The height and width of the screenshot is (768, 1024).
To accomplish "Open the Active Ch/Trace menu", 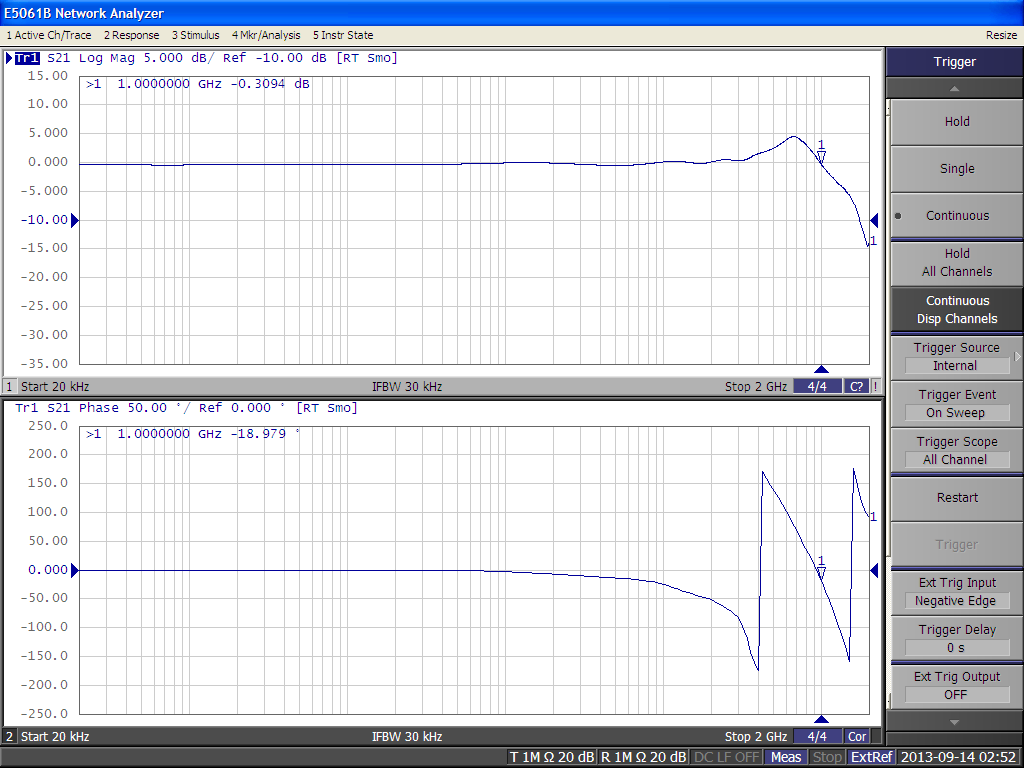I will 48,35.
